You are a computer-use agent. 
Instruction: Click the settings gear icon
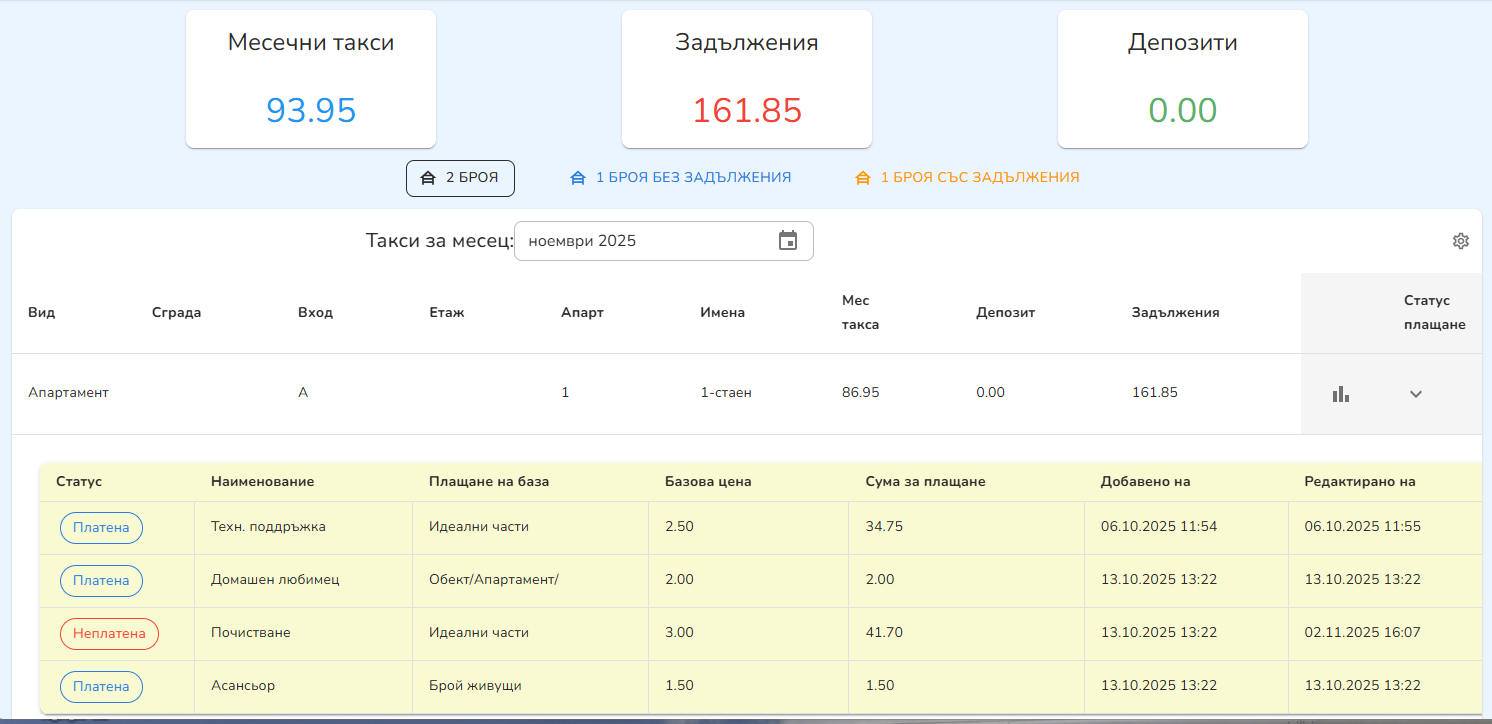pyautogui.click(x=1460, y=241)
